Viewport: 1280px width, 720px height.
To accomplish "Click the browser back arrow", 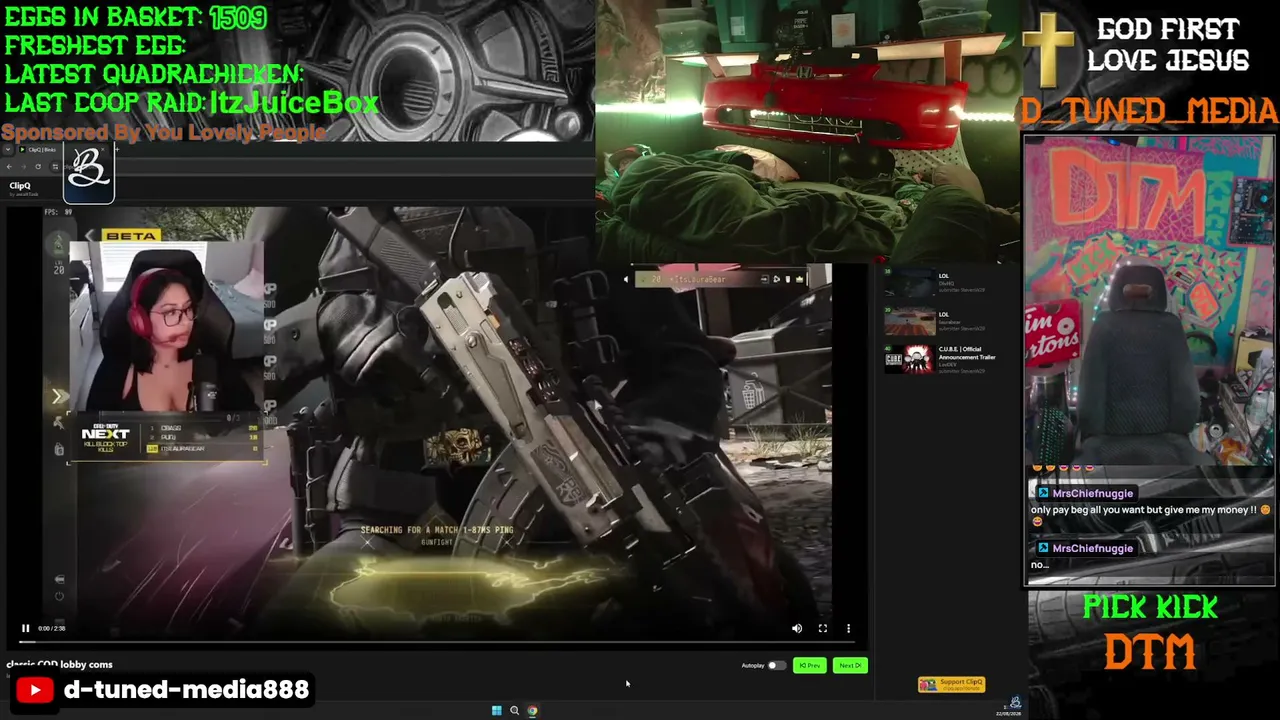I will click(9, 166).
